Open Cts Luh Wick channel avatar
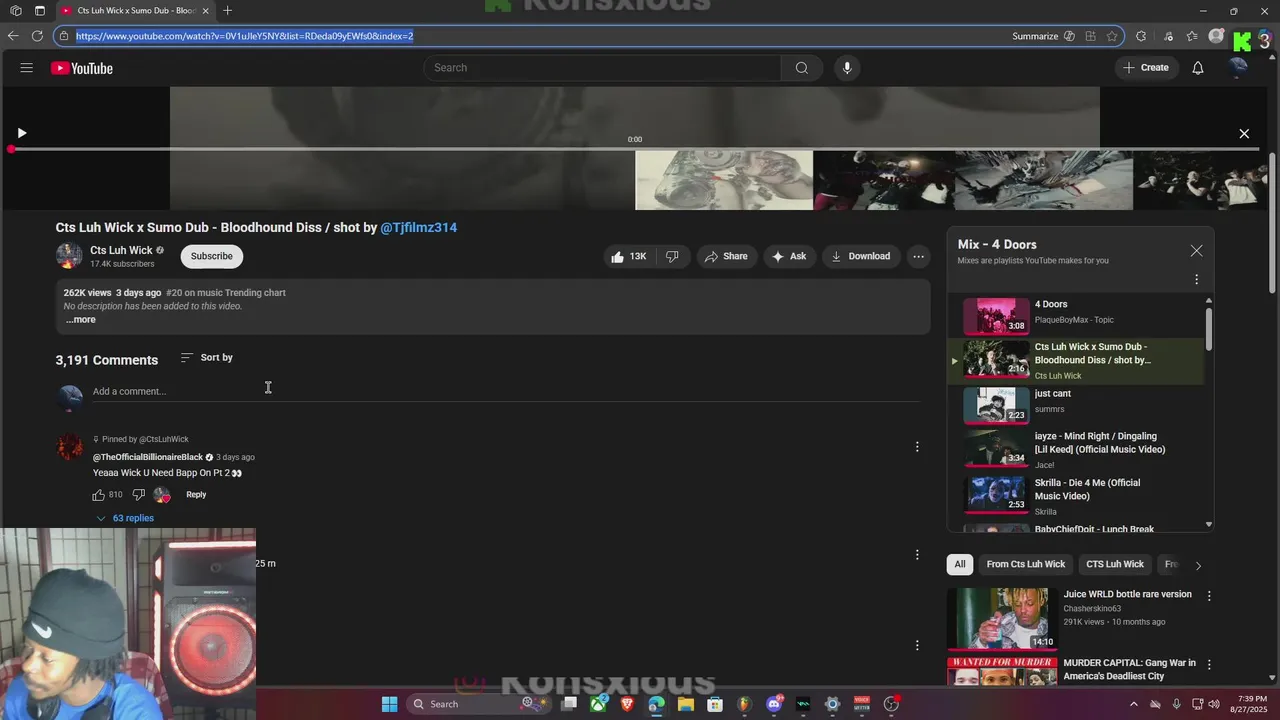The width and height of the screenshot is (1280, 720). tap(69, 256)
